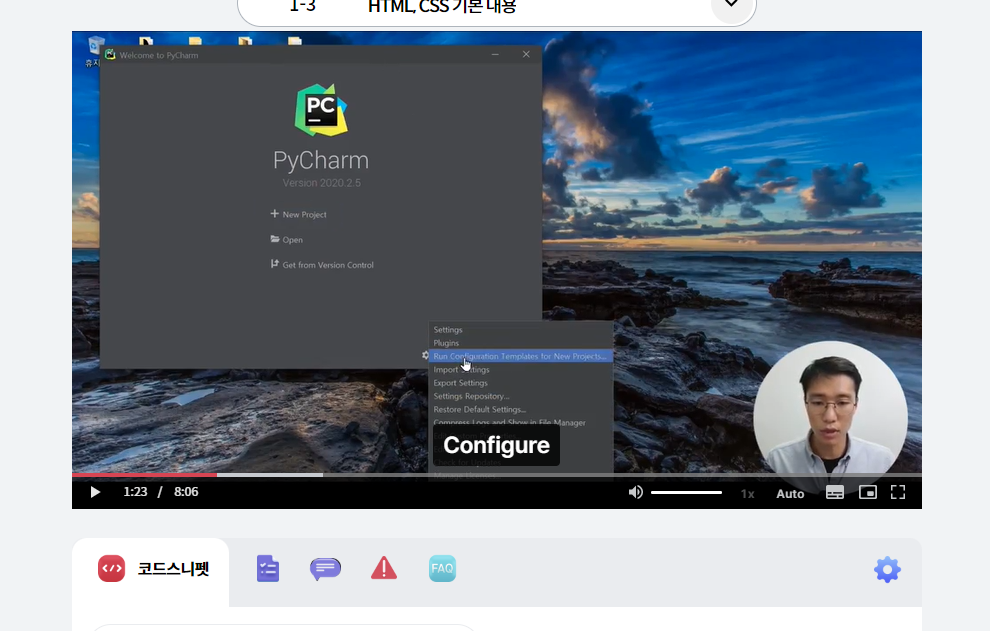The image size is (990, 631).
Task: Enter fullscreen video mode
Action: coord(898,492)
